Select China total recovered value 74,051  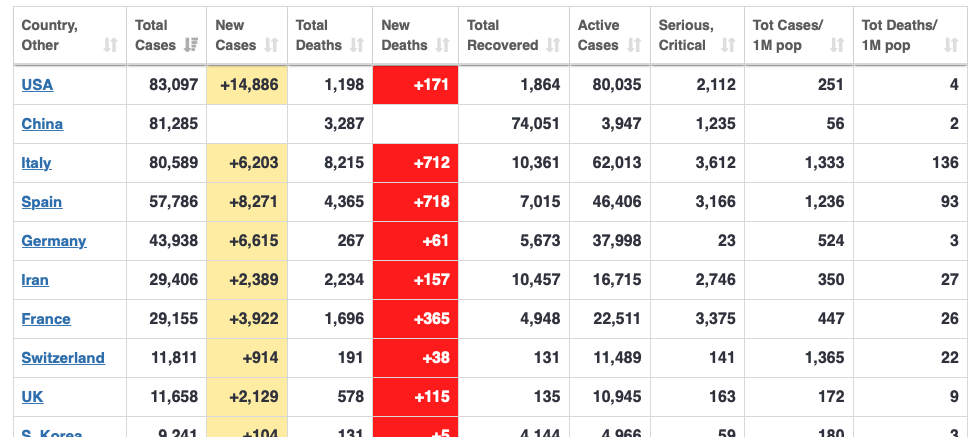pyautogui.click(x=535, y=124)
